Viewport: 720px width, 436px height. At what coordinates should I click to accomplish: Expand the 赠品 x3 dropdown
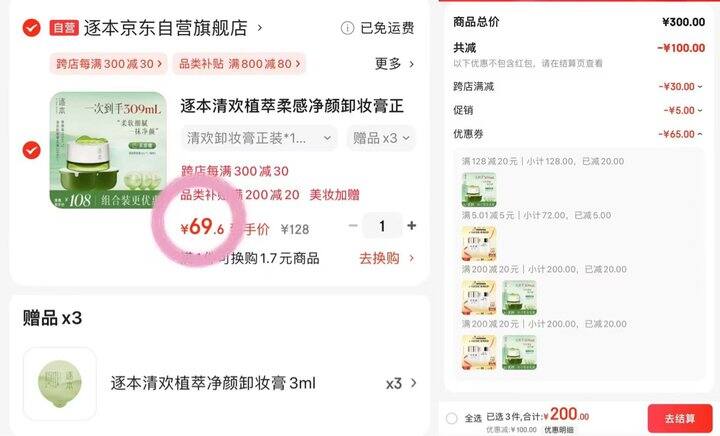pyautogui.click(x=381, y=138)
